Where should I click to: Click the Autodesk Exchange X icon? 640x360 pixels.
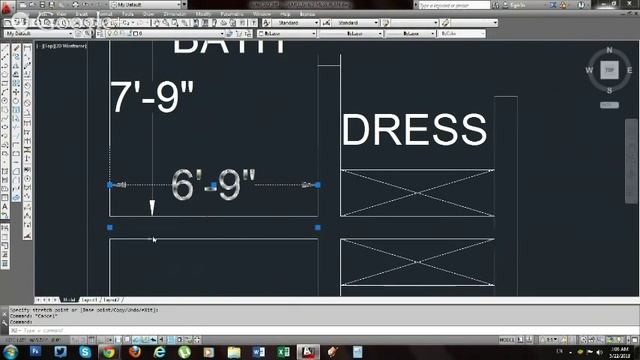[553, 5]
